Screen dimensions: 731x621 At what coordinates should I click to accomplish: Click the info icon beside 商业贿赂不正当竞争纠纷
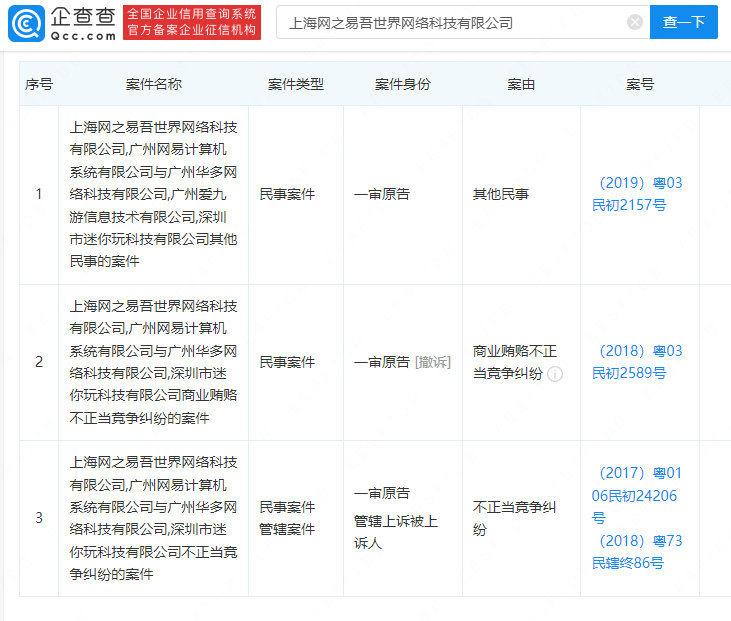click(x=555, y=374)
